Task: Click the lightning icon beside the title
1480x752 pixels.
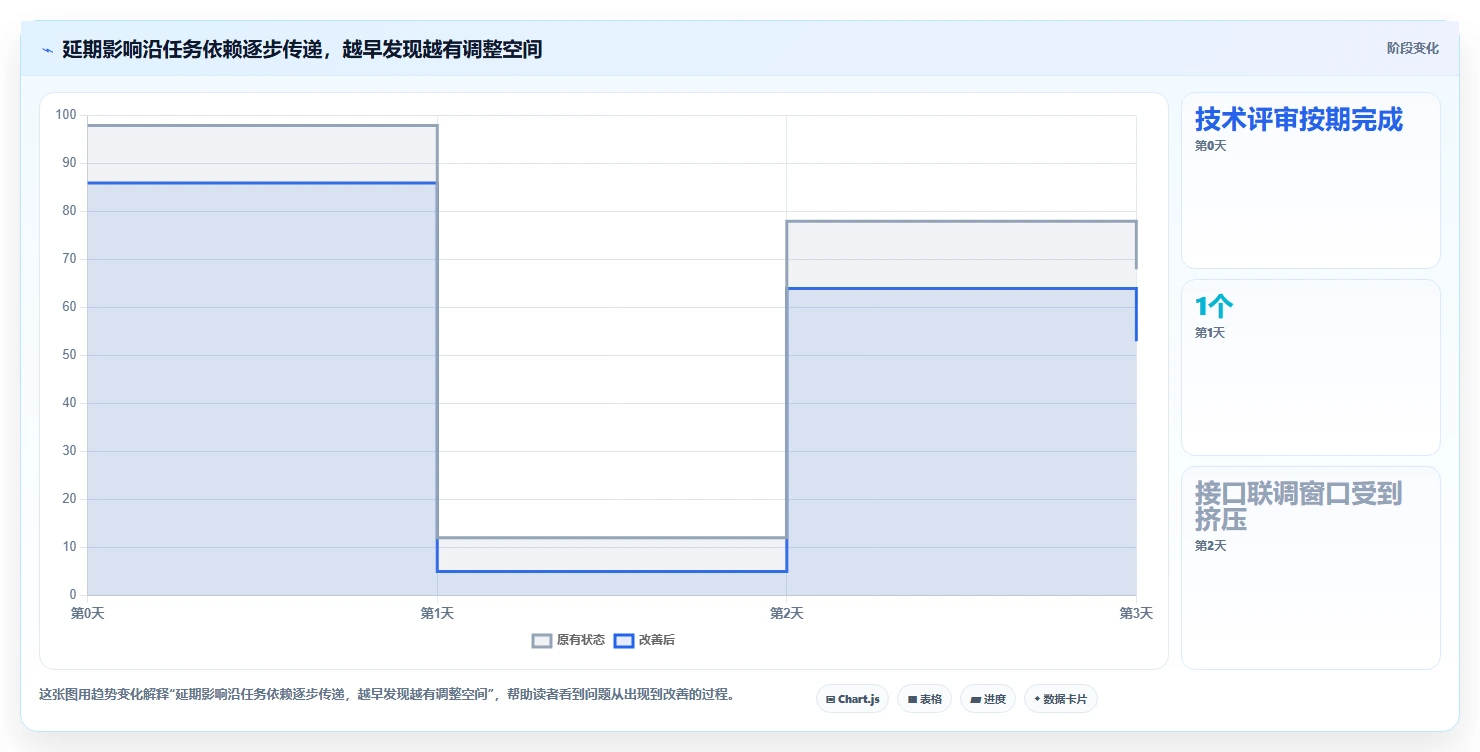Action: click(47, 49)
